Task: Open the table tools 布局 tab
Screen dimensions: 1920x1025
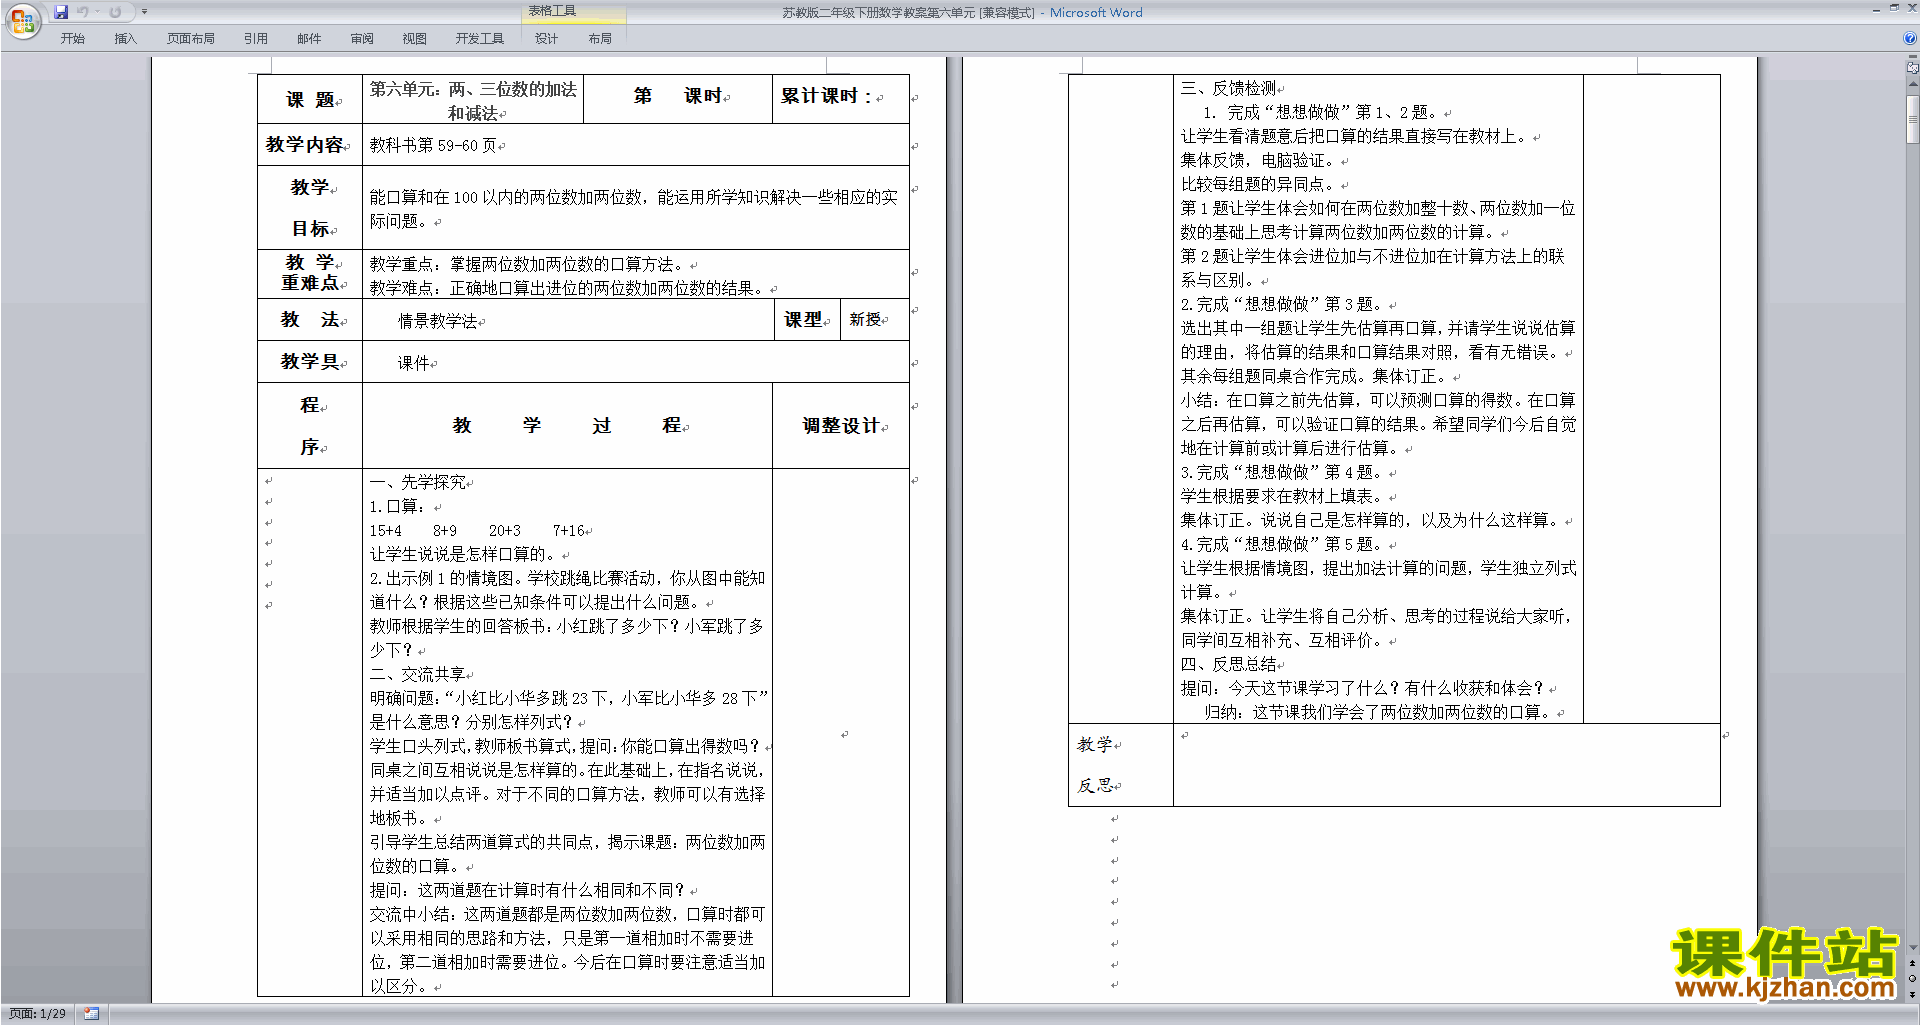Action: (600, 38)
